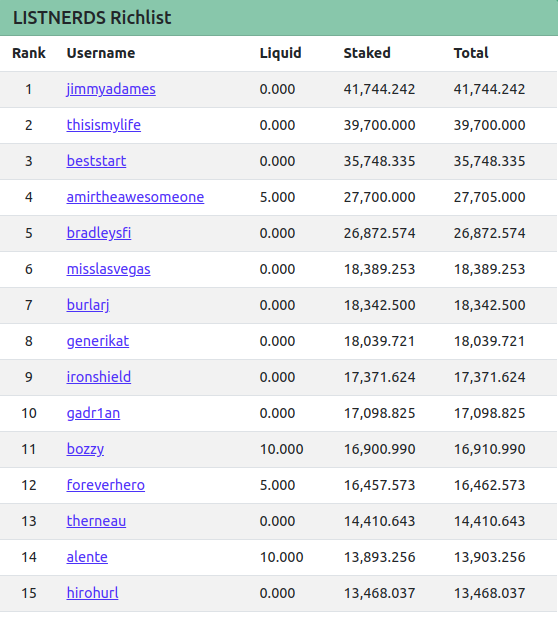Click total 18,389.253 in misslasvegas row

click(x=490, y=269)
